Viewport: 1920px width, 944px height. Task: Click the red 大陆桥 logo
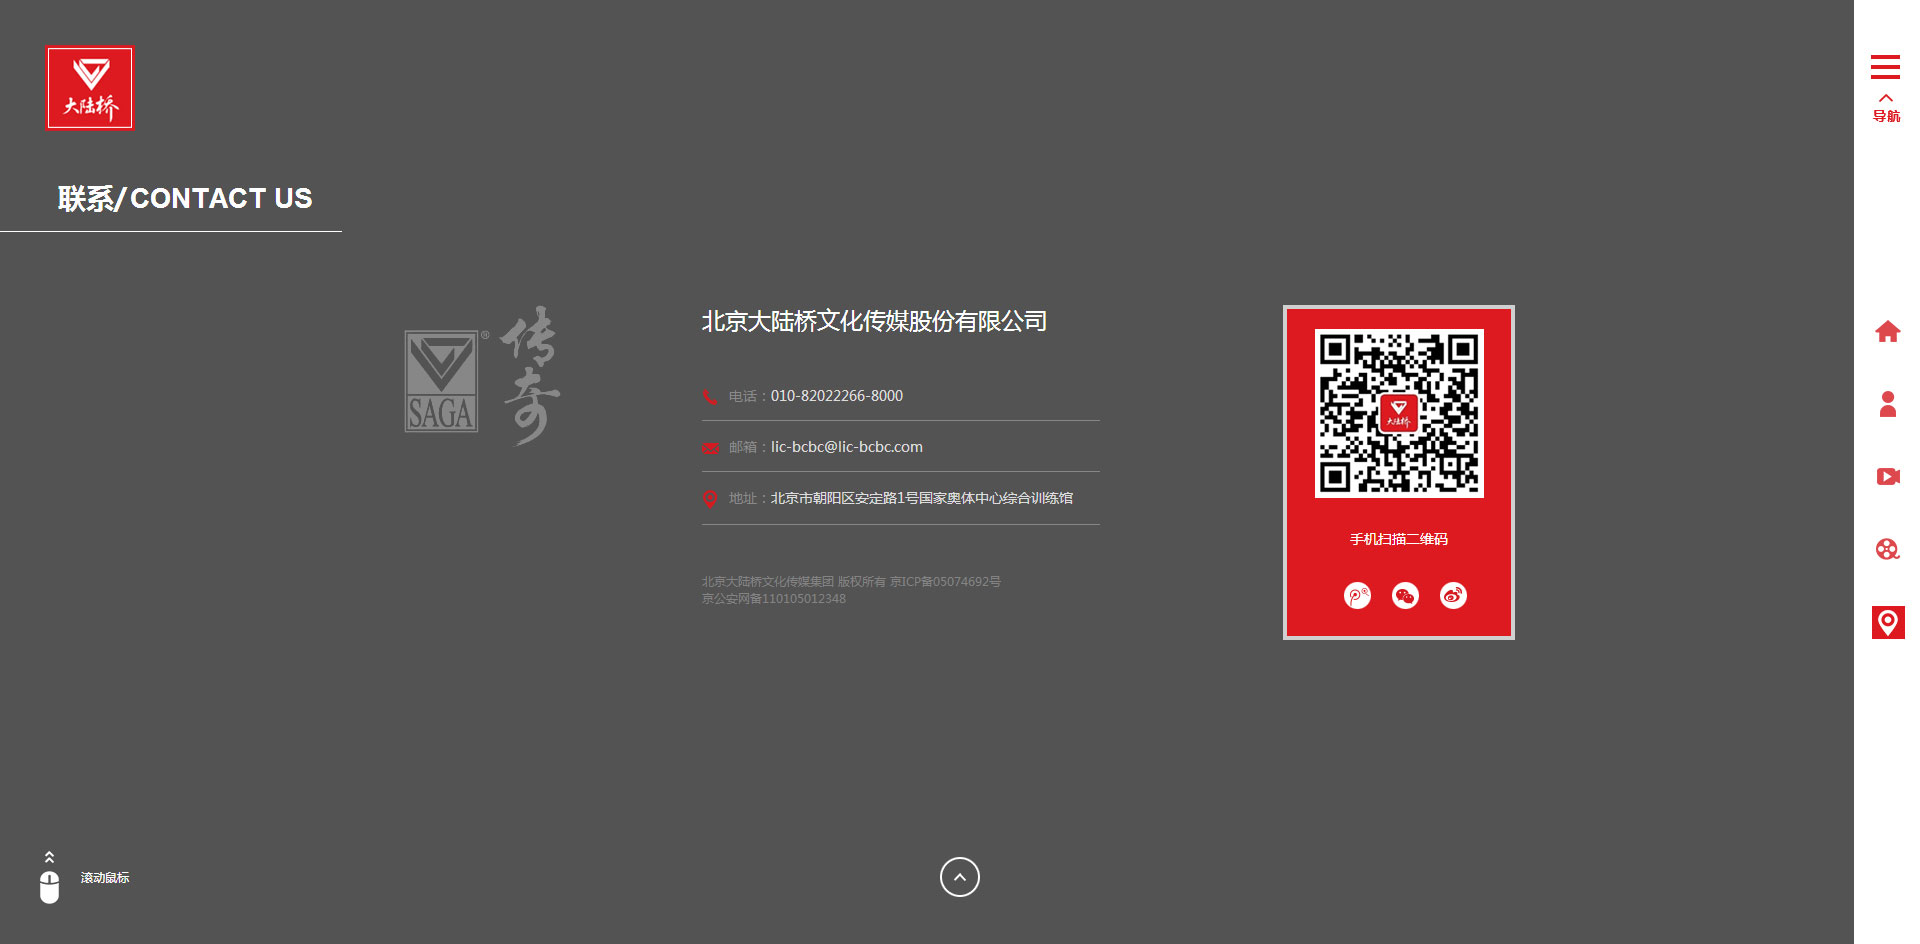(90, 88)
